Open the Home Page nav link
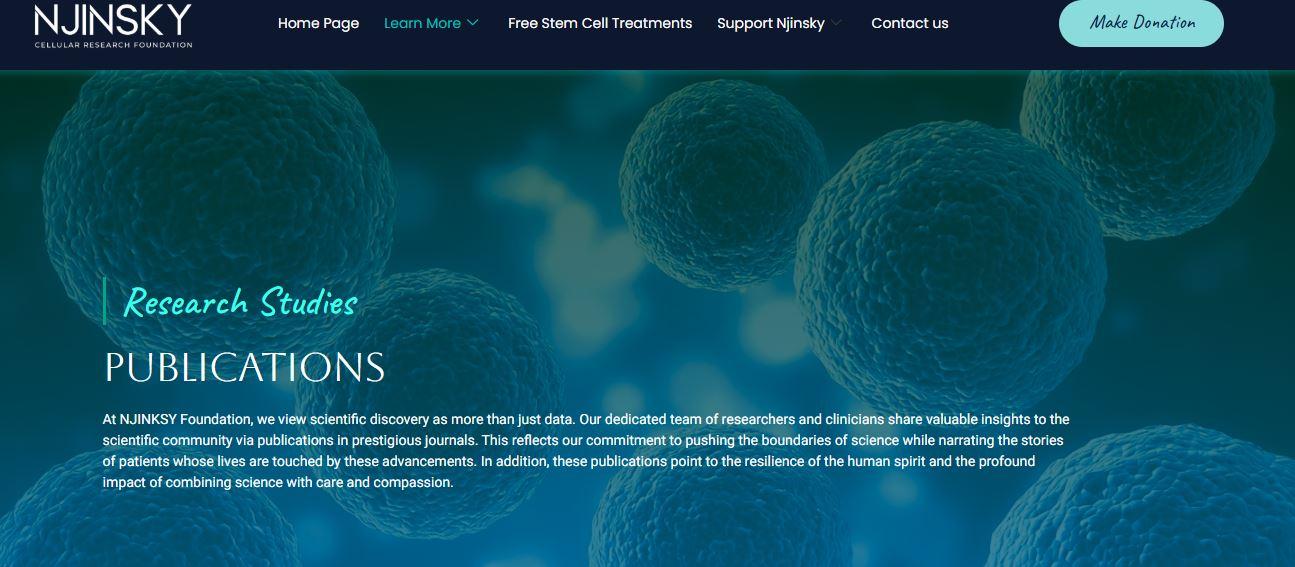Image resolution: width=1295 pixels, height=567 pixels. [x=318, y=23]
